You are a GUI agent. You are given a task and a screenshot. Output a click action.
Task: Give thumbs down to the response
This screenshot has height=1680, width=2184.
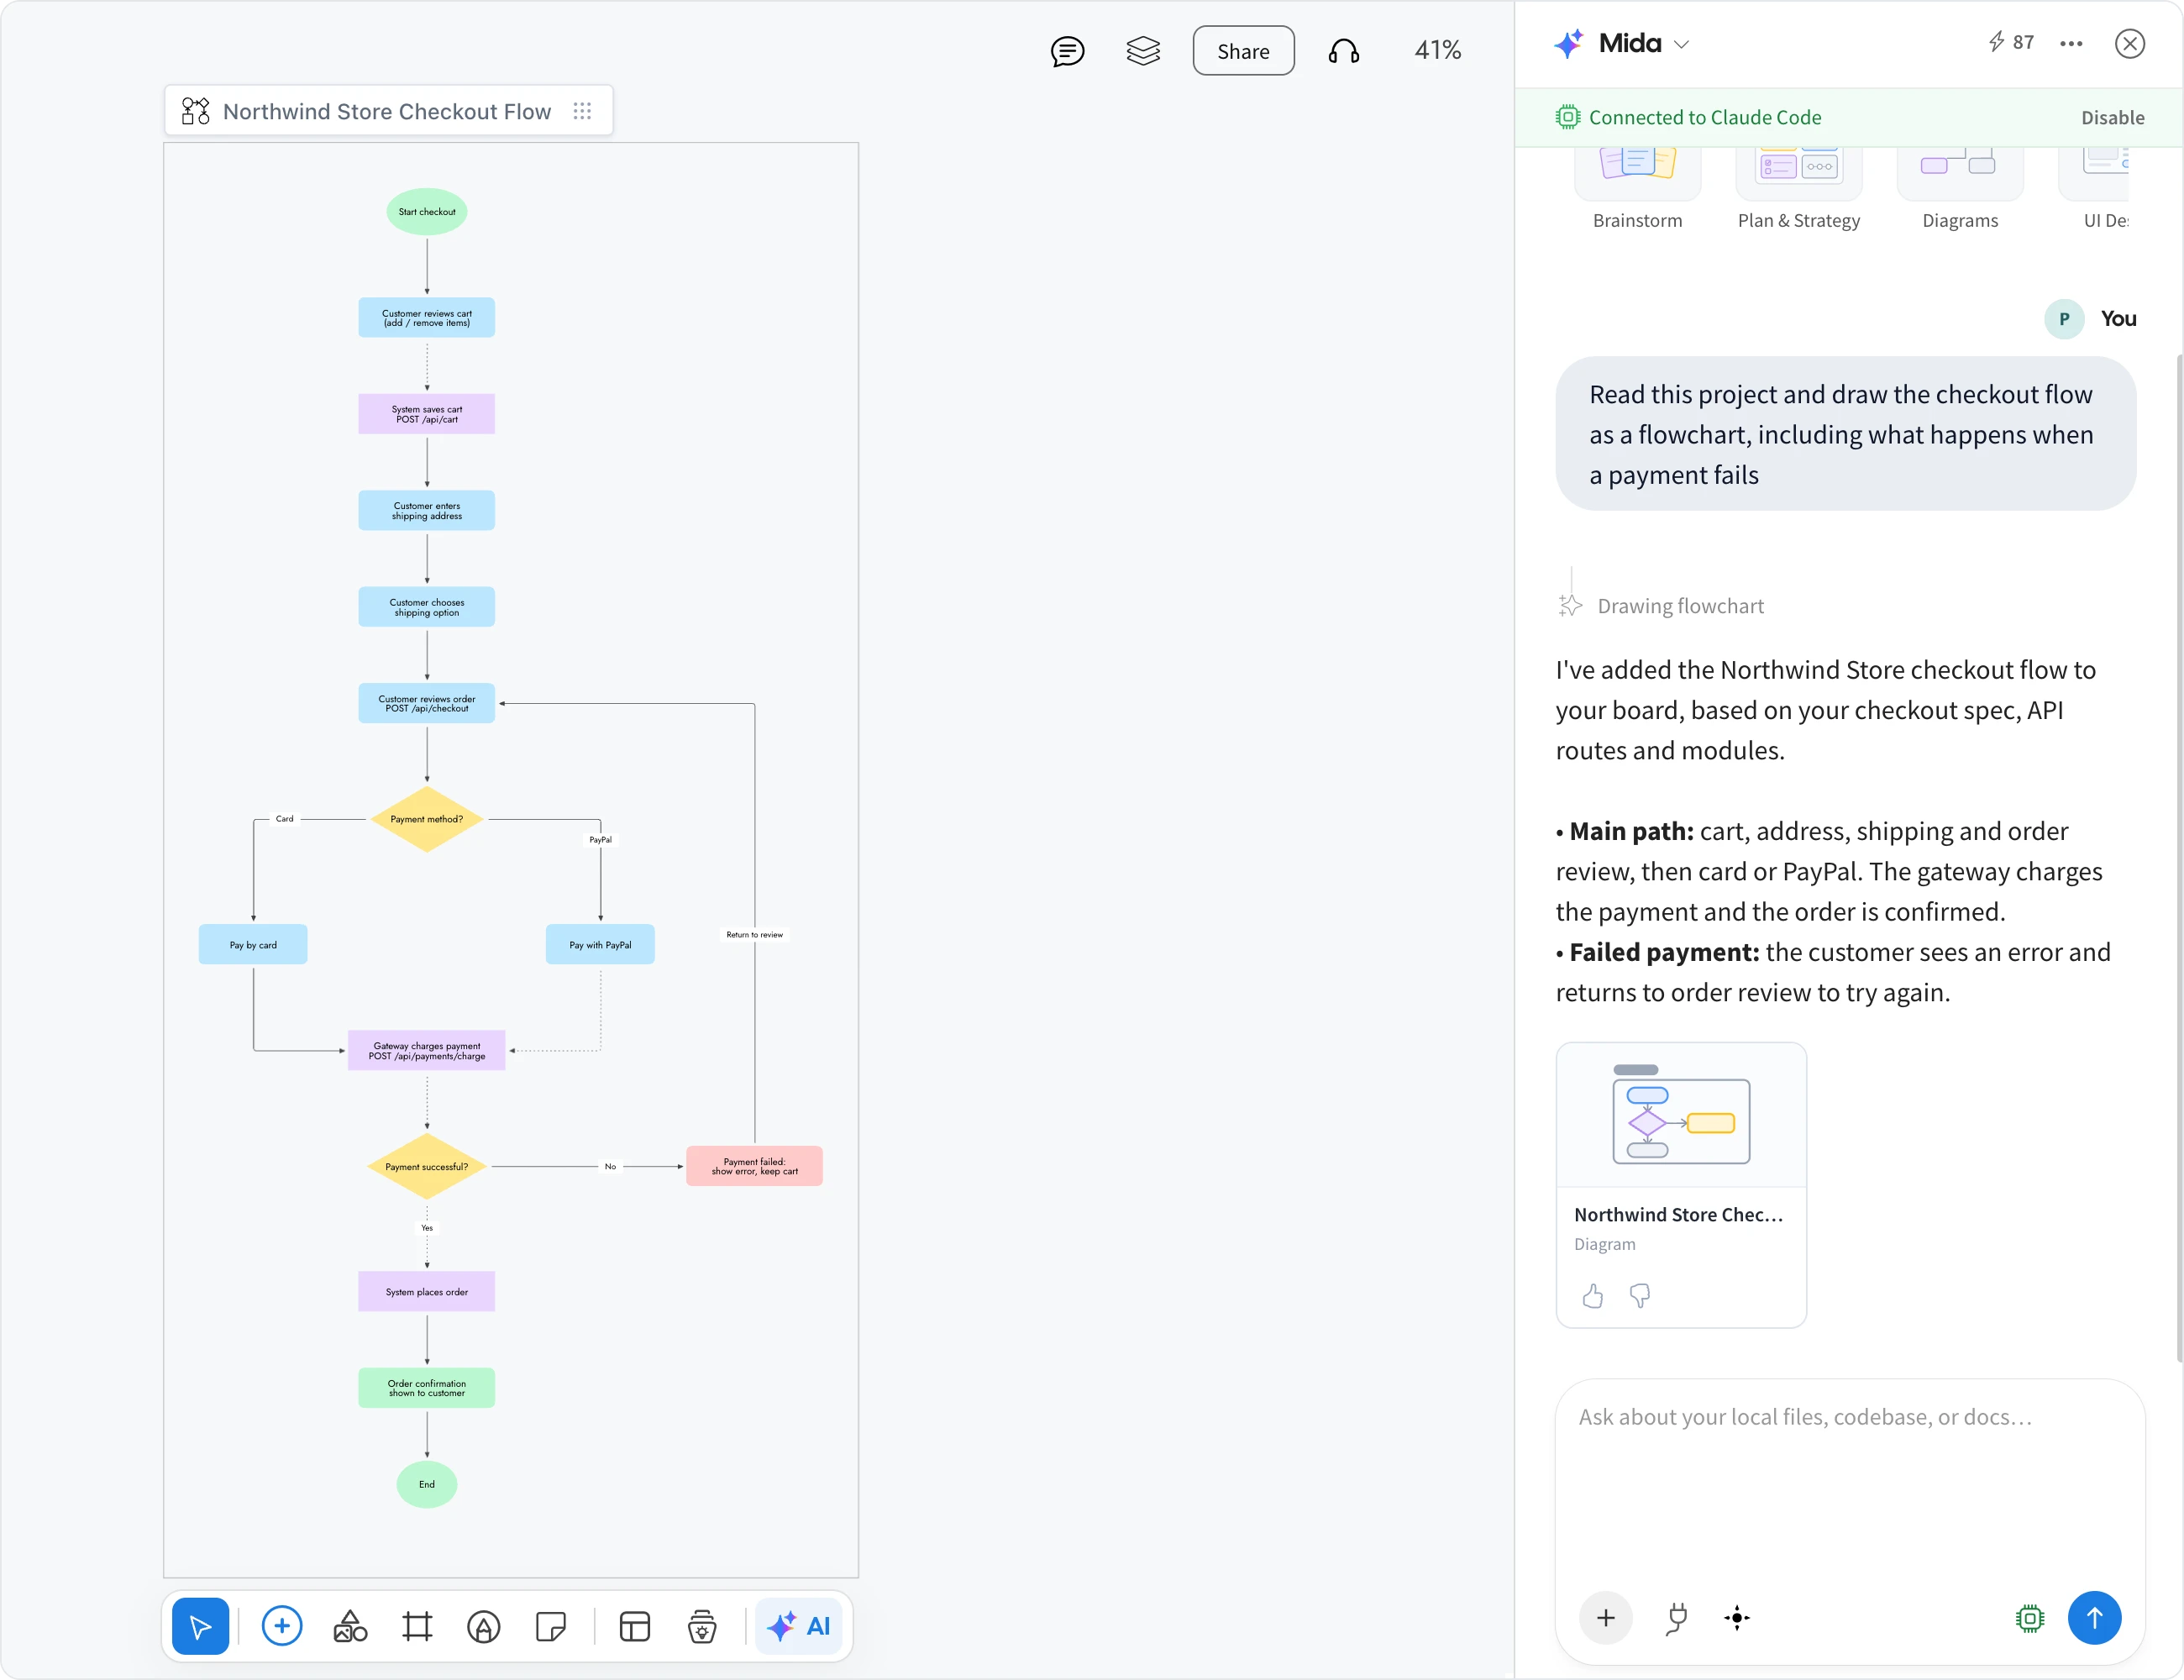1640,1296
